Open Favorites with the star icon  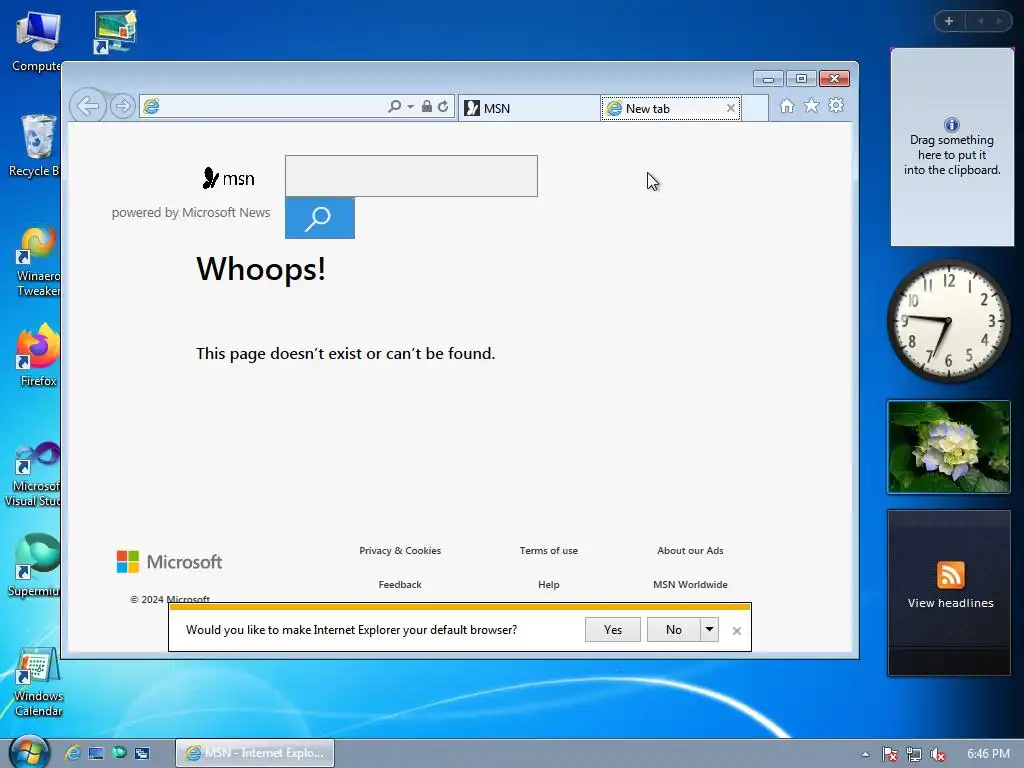click(811, 106)
